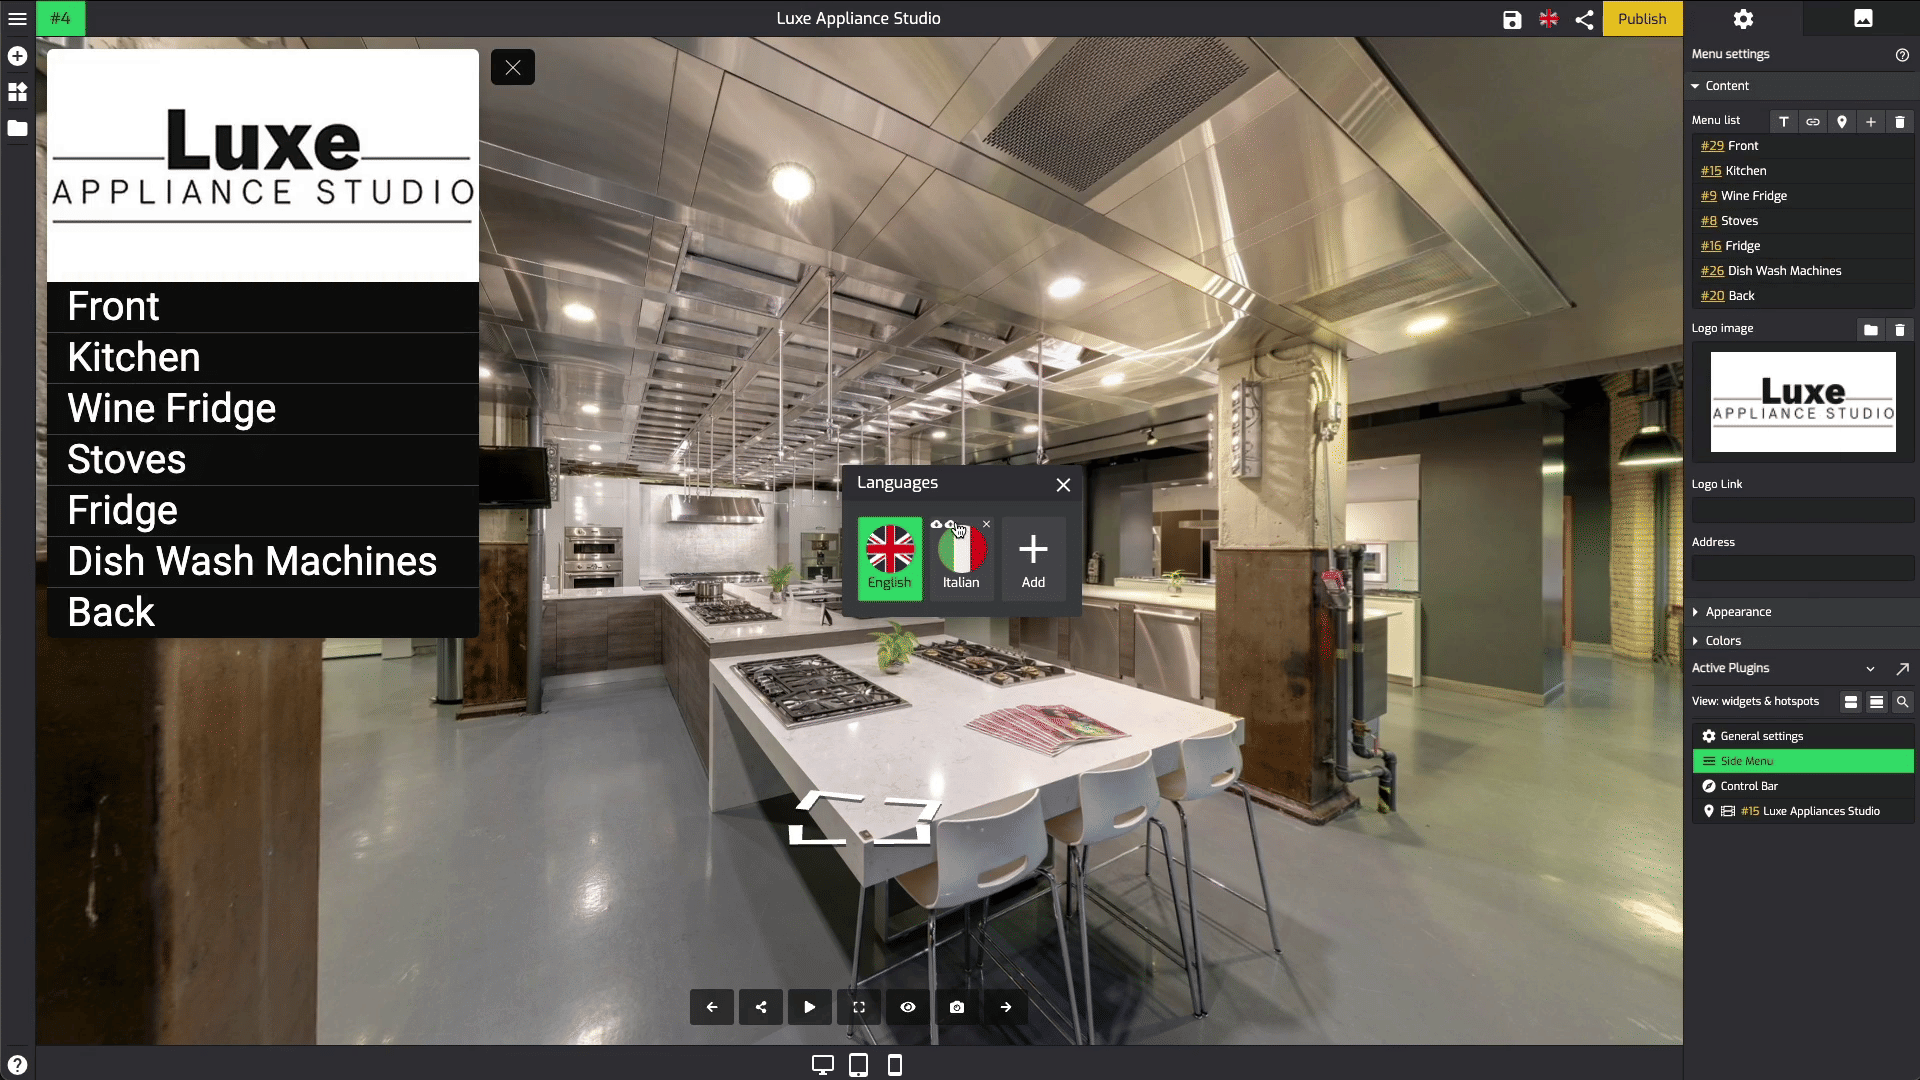1920x1080 pixels.
Task: Click the save project icon
Action: [x=1512, y=19]
